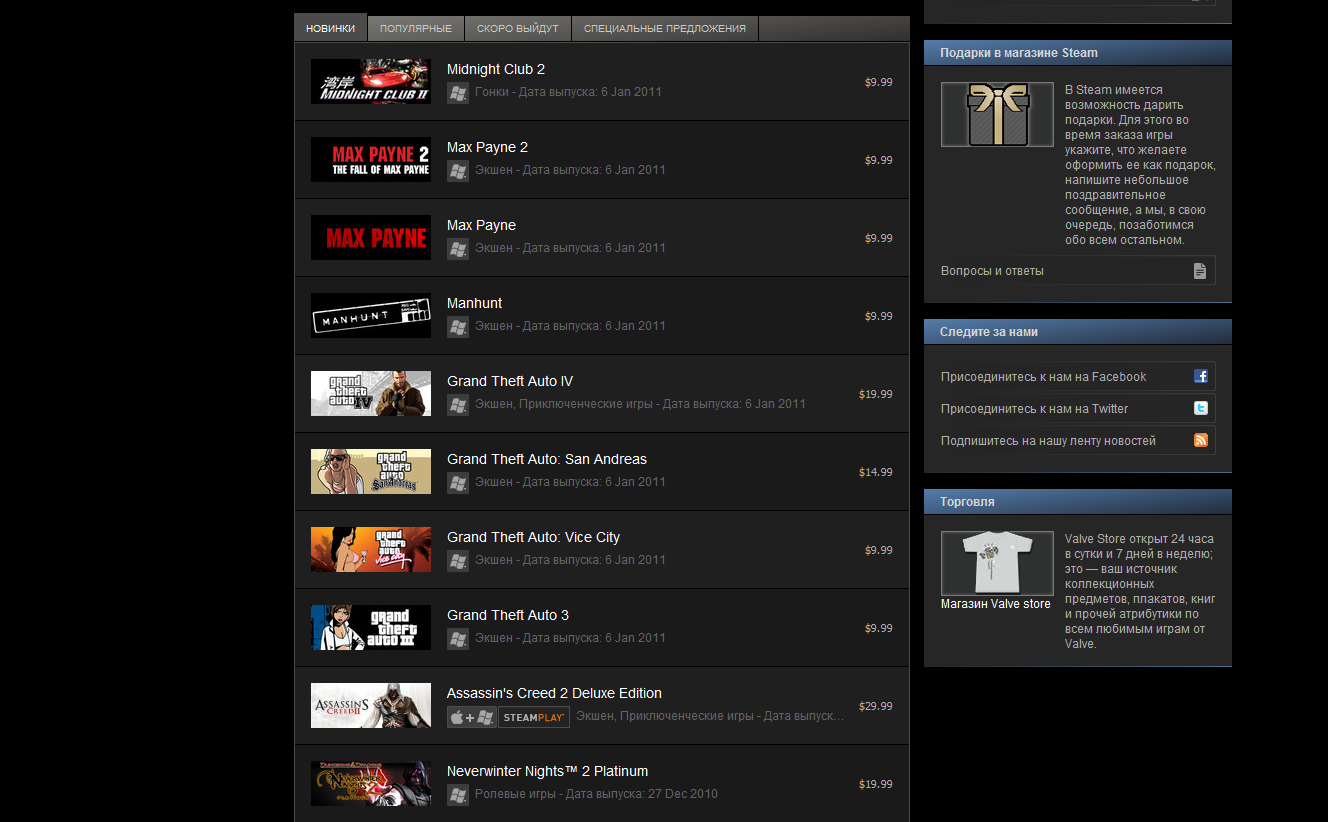Viewport: 1328px width, 822px height.
Task: Click Вопросы и ответы link
Action: (992, 271)
